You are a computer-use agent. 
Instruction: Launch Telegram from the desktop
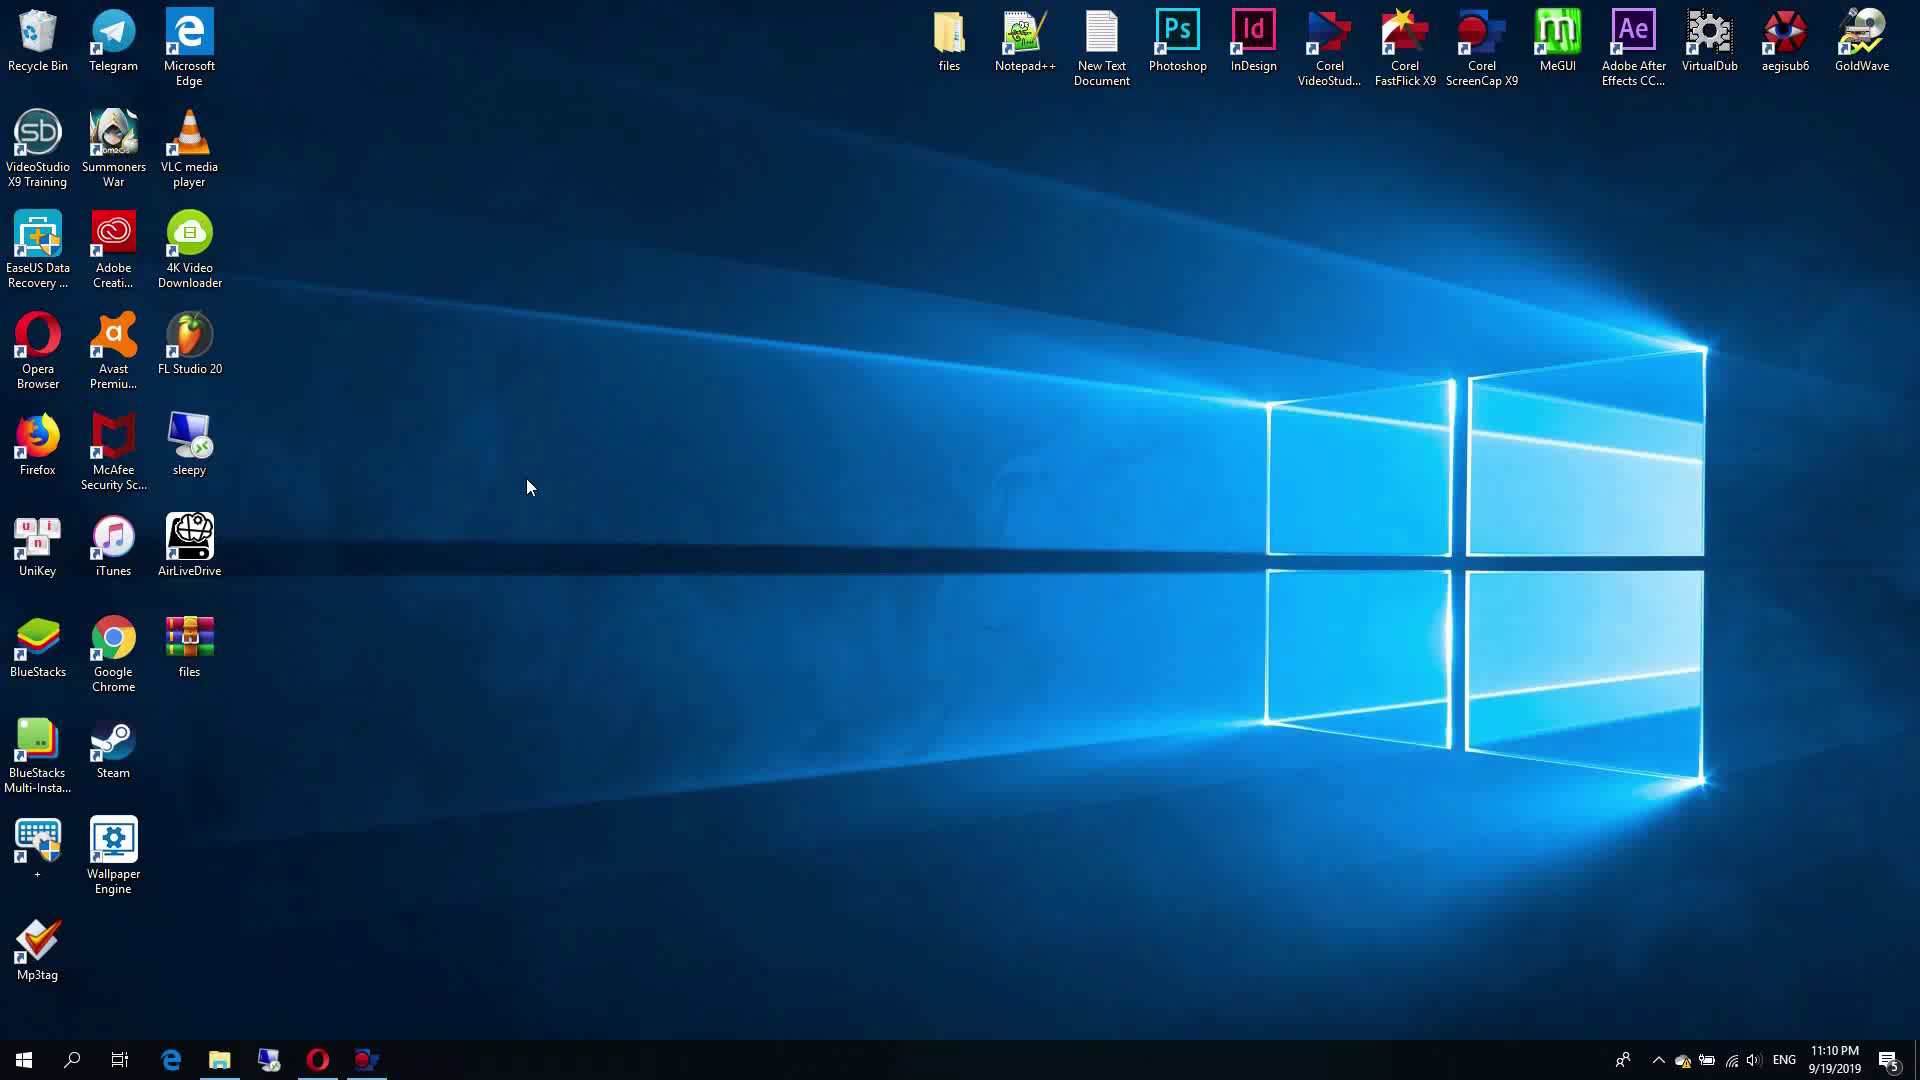coord(113,41)
